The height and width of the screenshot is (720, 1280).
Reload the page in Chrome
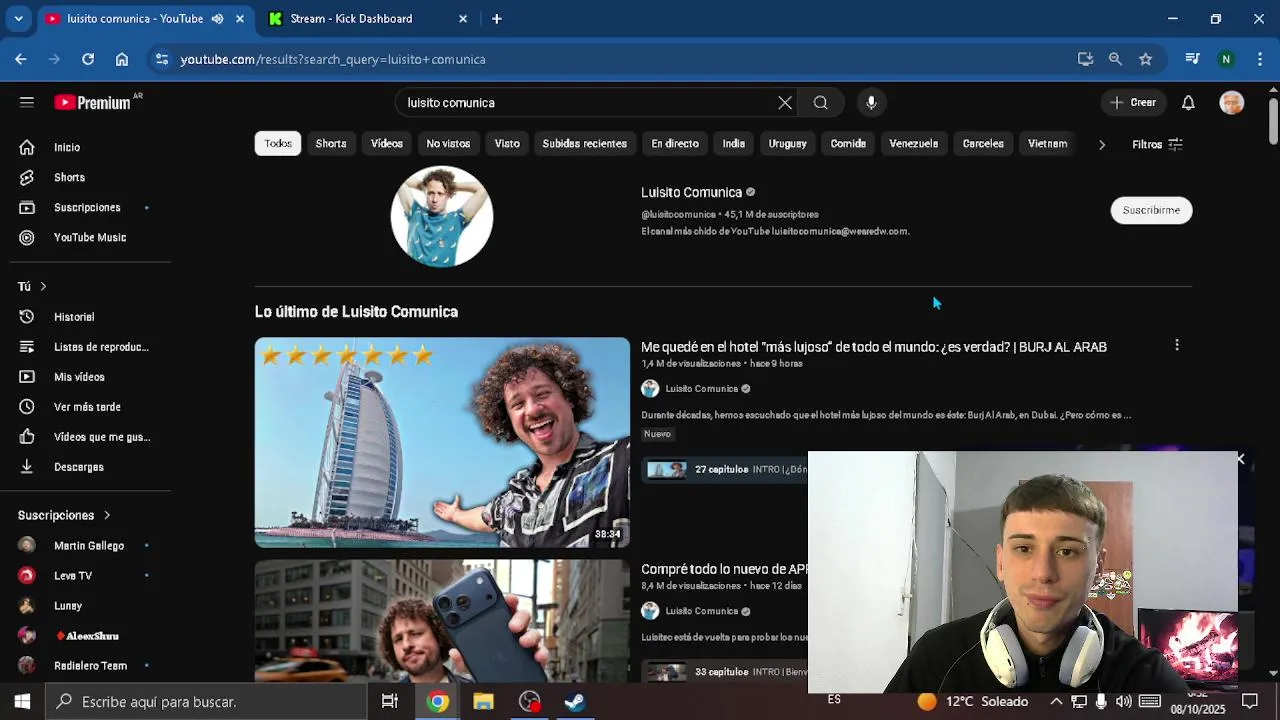pos(88,59)
